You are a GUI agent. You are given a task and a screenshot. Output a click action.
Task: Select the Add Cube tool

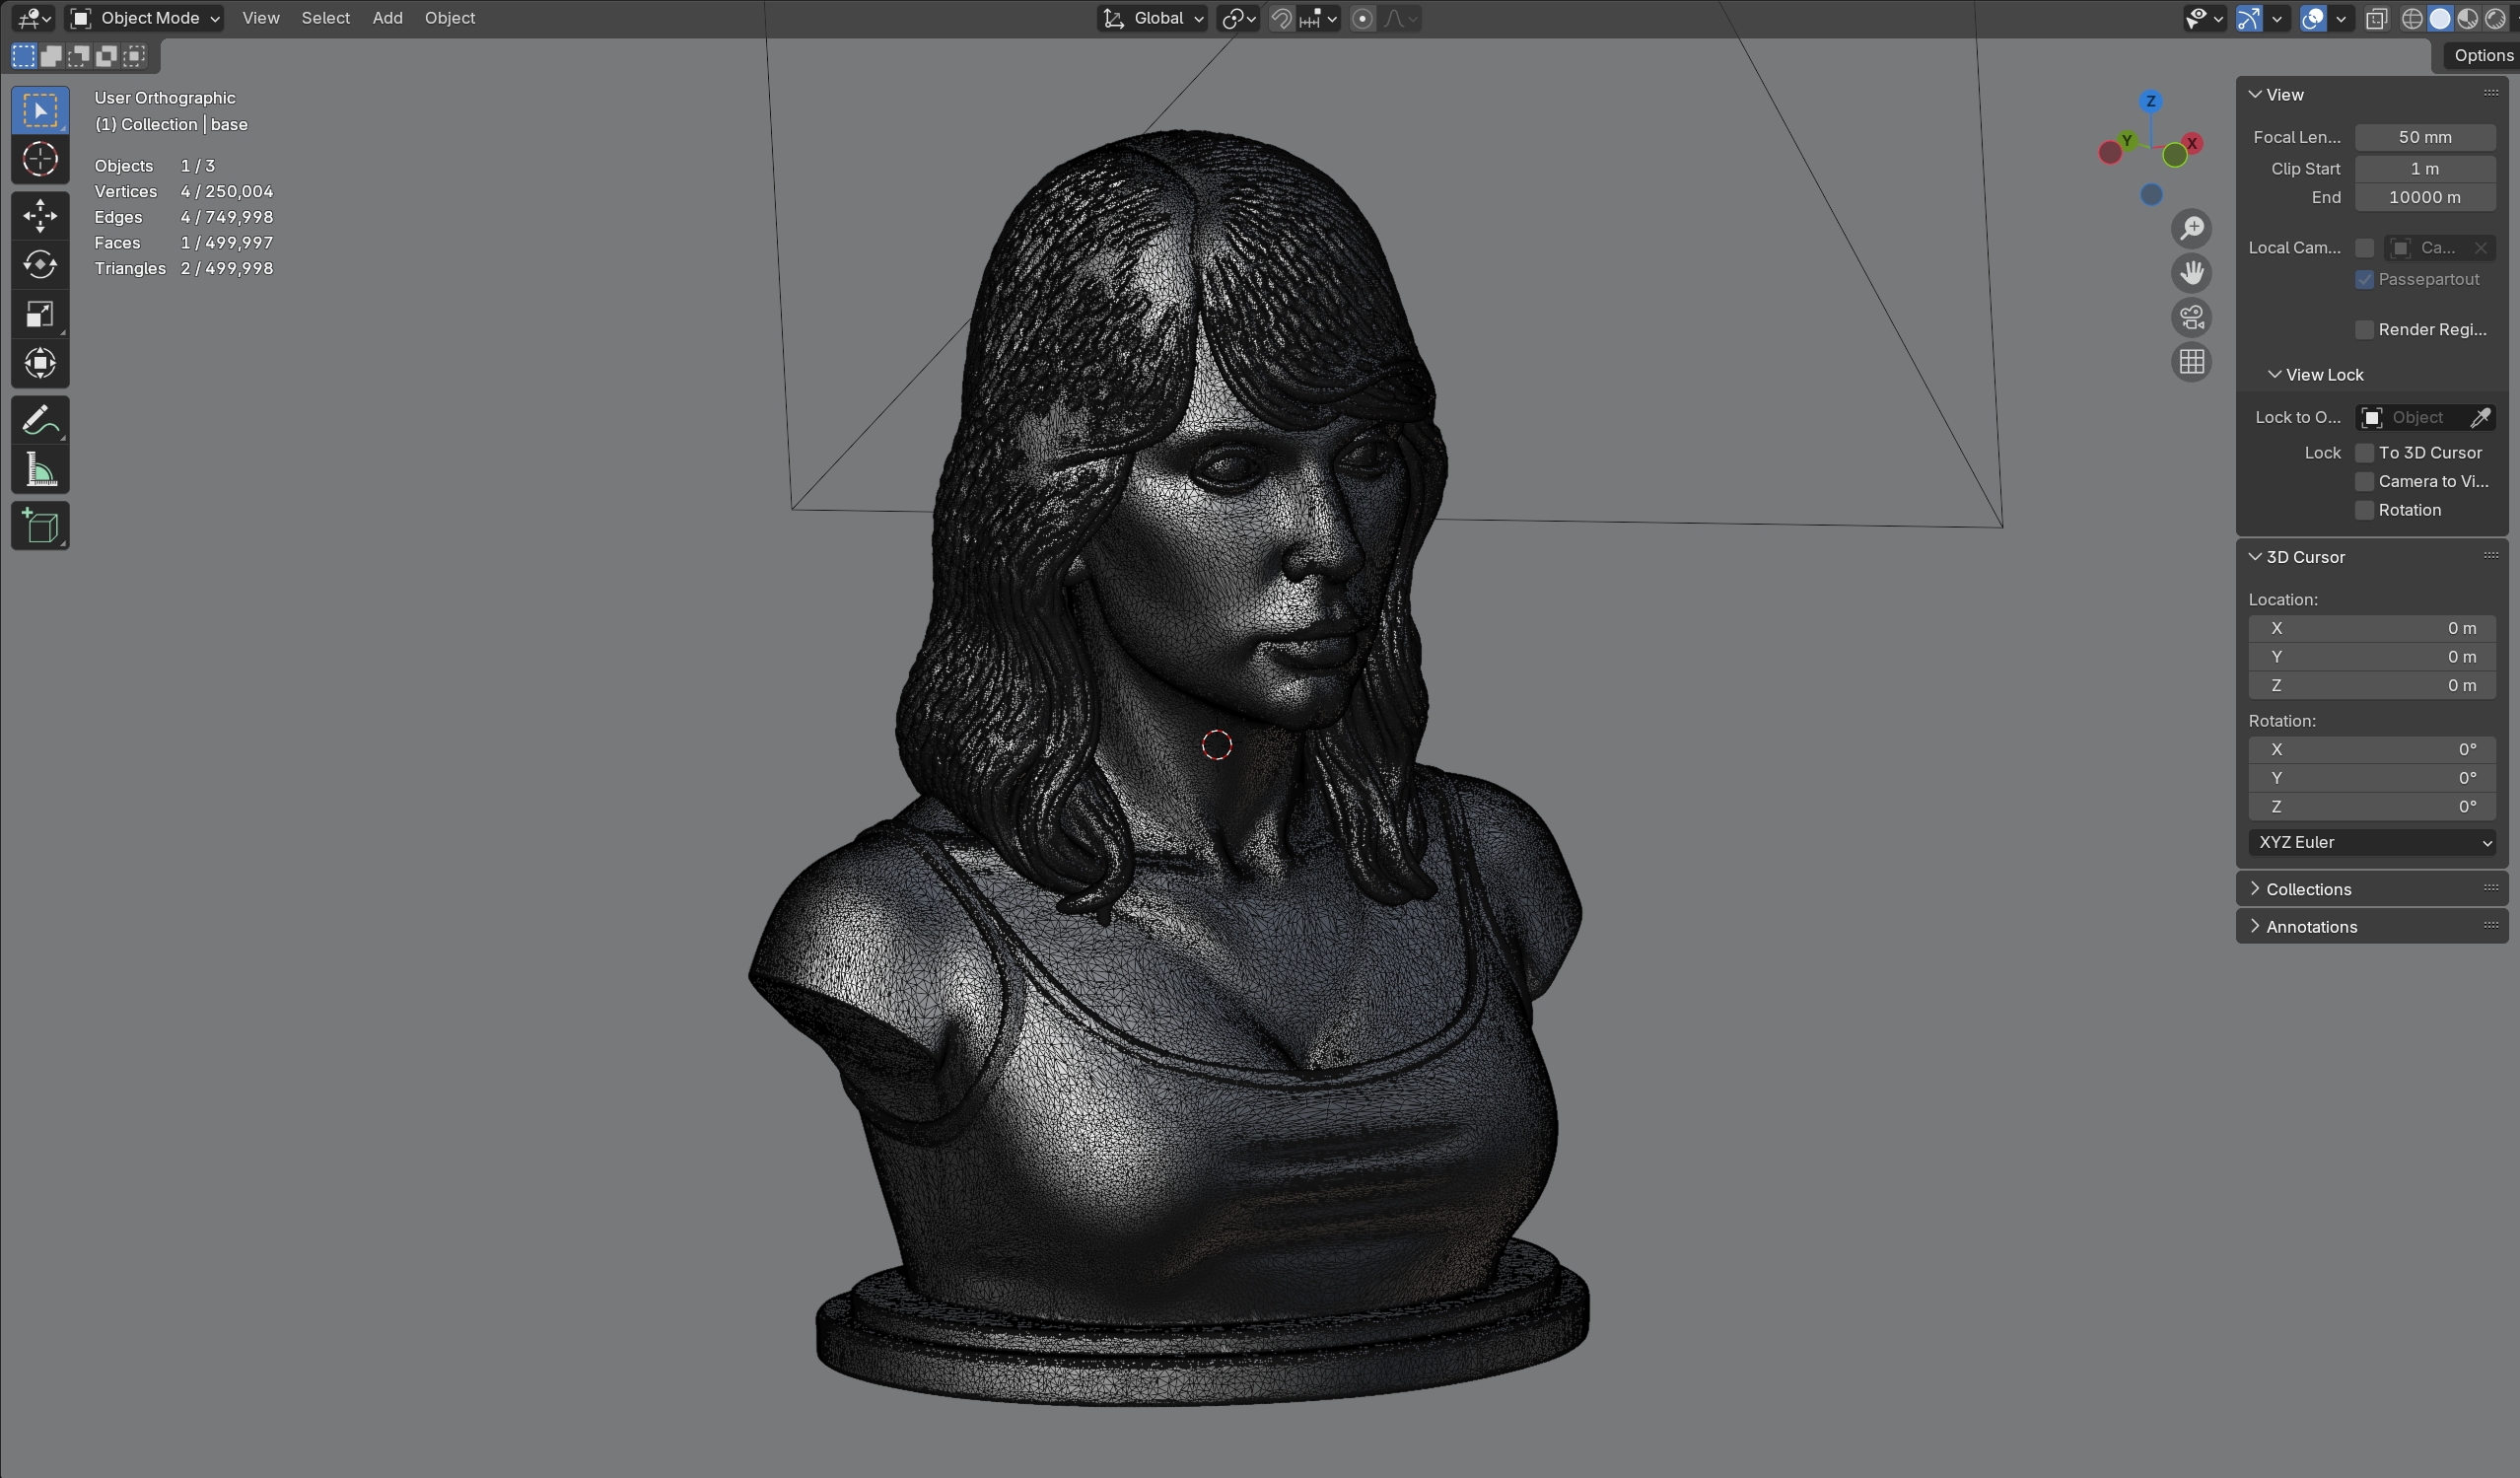pyautogui.click(x=40, y=526)
